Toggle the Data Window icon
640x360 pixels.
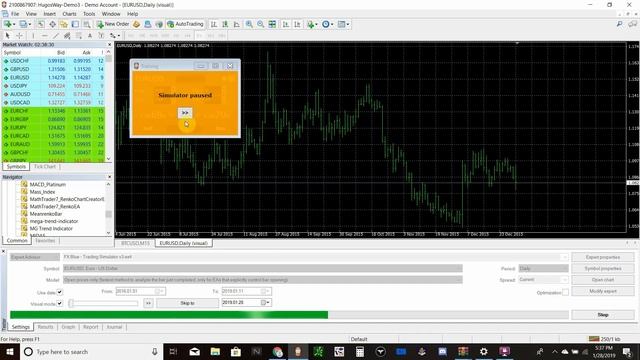[x=52, y=24]
